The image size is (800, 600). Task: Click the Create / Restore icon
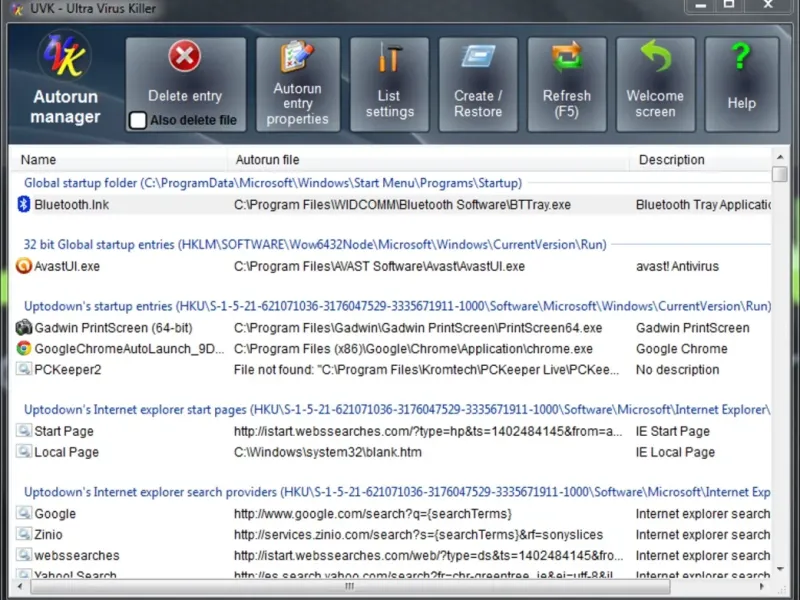pyautogui.click(x=478, y=56)
